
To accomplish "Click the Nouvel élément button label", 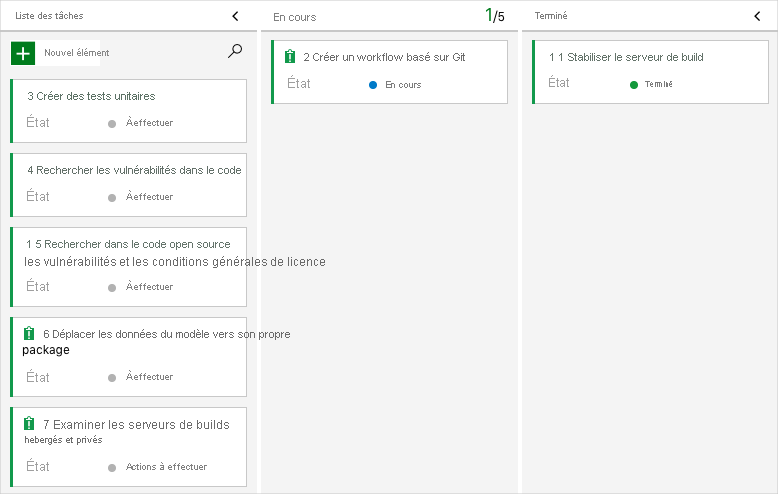I will tap(77, 53).
